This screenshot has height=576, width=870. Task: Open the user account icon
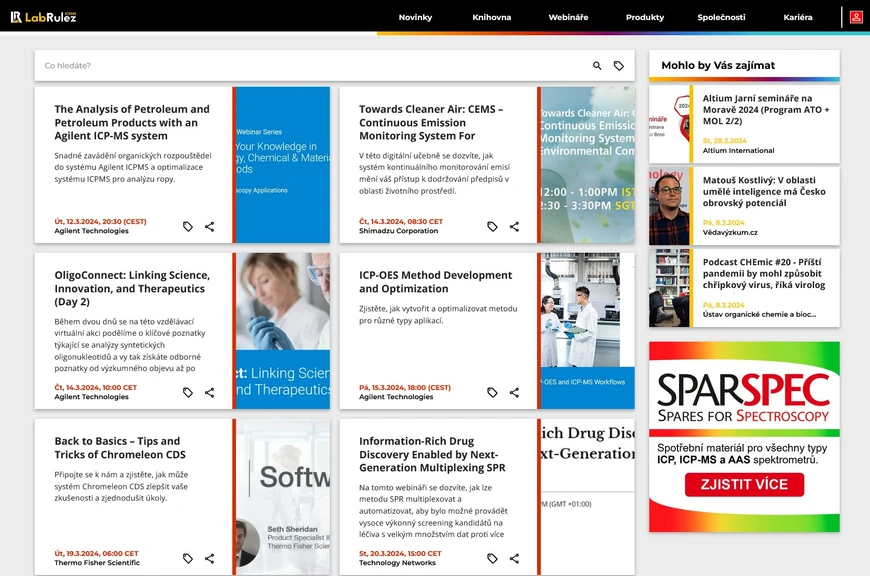(856, 17)
